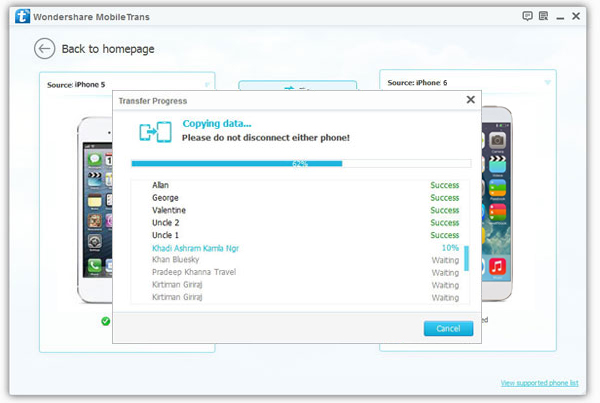The height and width of the screenshot is (403, 600).
Task: Click the Flip button behind the dialog
Action: [298, 85]
